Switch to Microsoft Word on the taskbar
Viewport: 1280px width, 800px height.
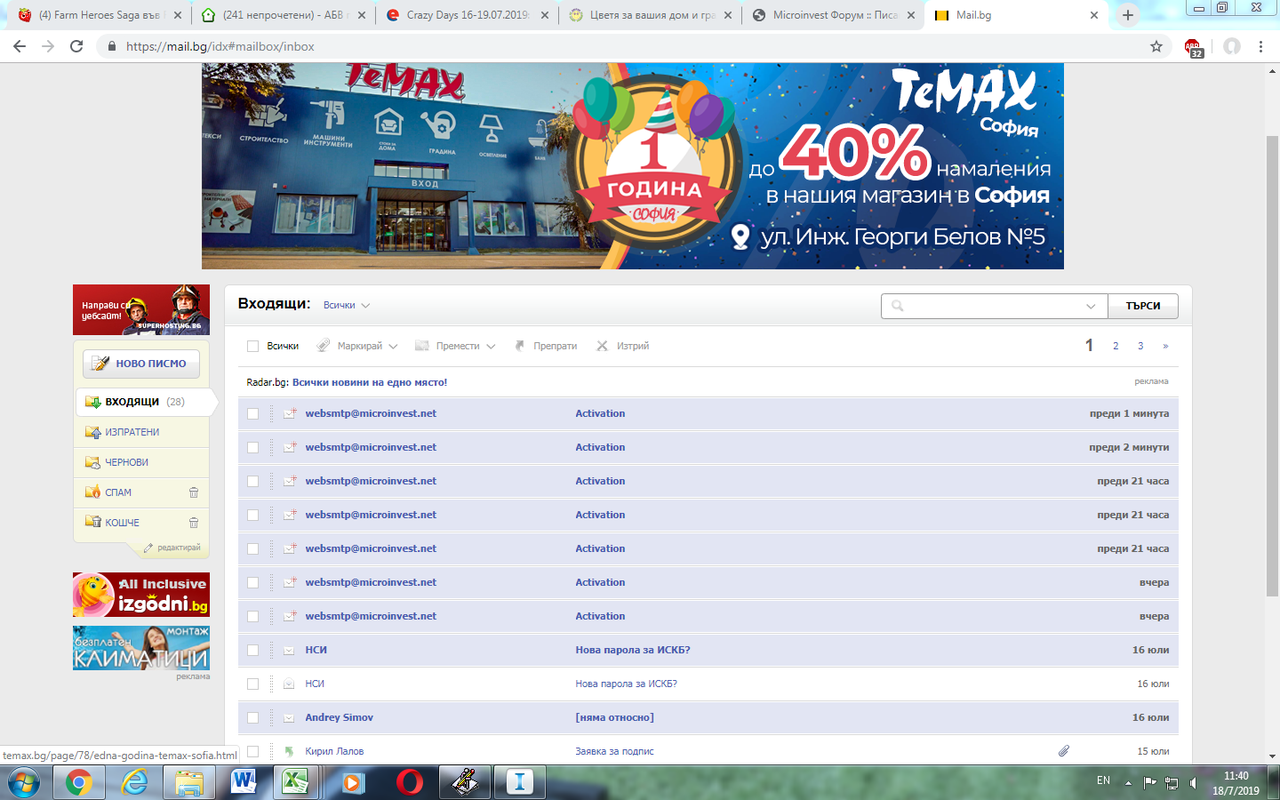tap(244, 782)
